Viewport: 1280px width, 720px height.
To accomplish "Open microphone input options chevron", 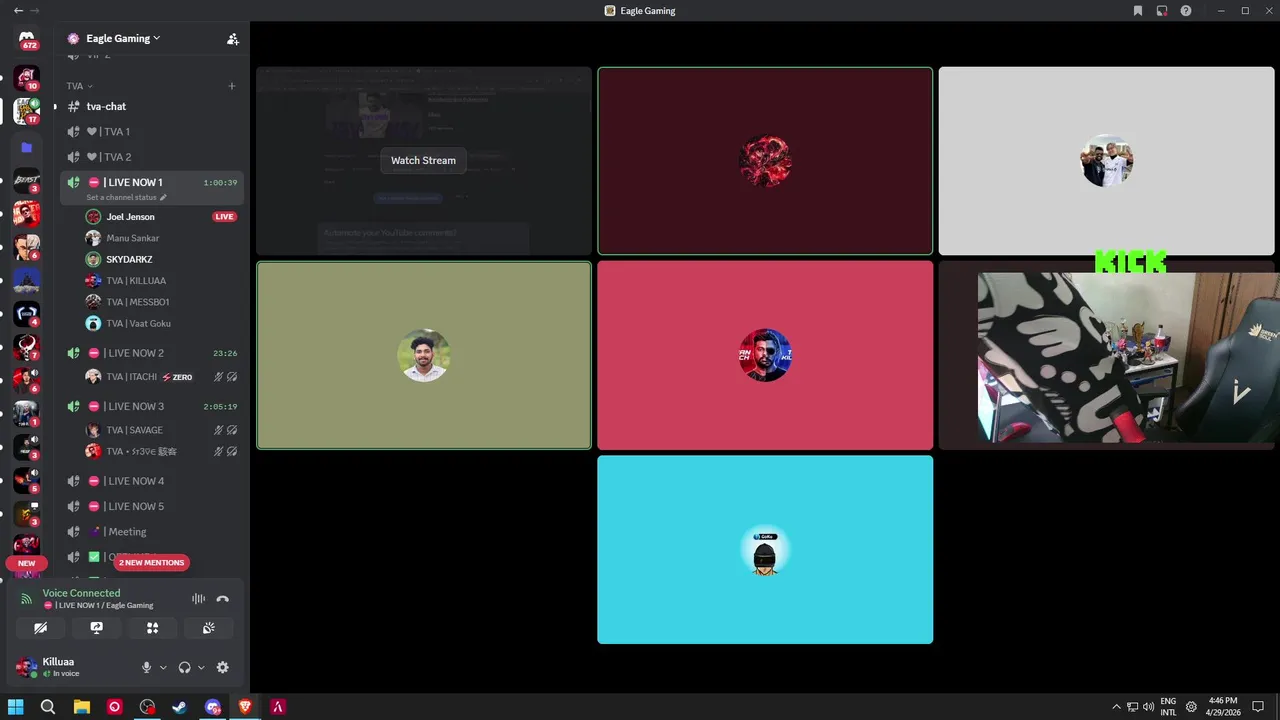I will coord(163,667).
